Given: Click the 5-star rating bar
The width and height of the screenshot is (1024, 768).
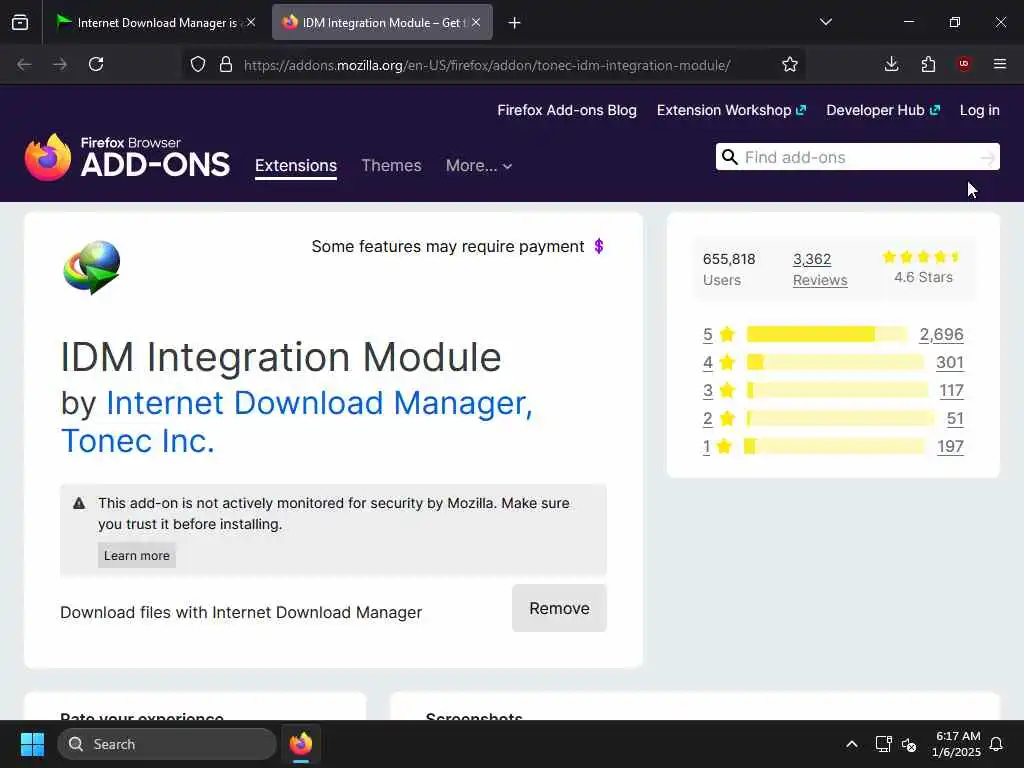Looking at the screenshot, I should point(827,334).
